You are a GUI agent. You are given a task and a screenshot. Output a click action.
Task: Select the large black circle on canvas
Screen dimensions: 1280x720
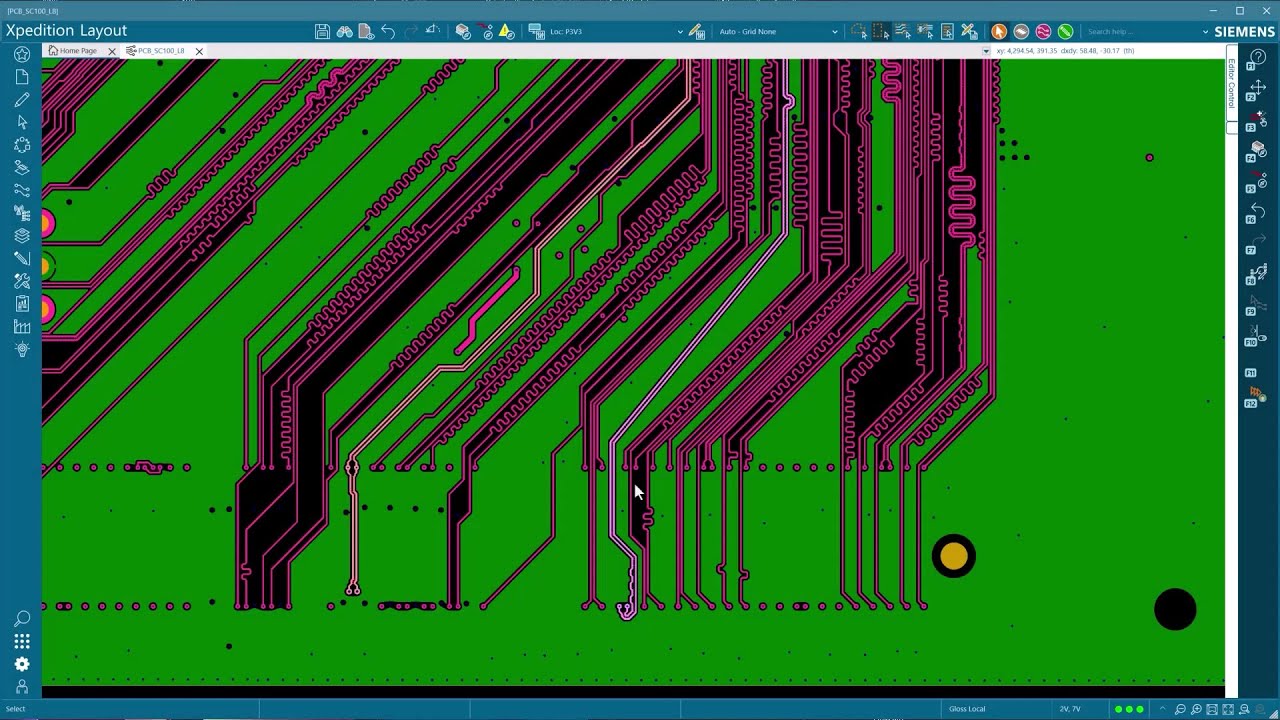[1175, 609]
